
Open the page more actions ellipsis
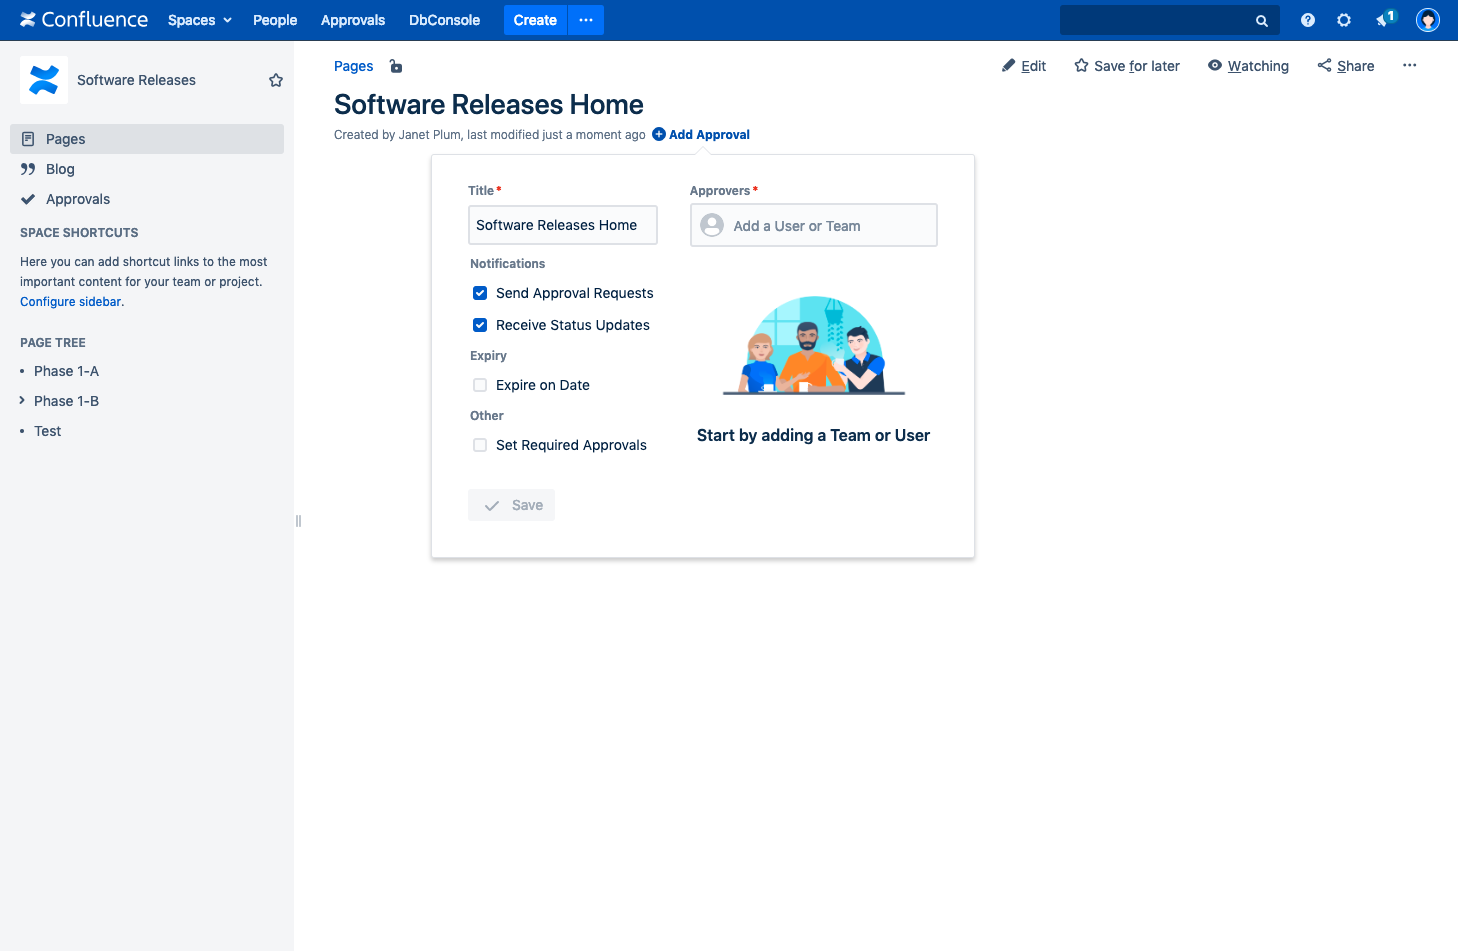point(1409,65)
